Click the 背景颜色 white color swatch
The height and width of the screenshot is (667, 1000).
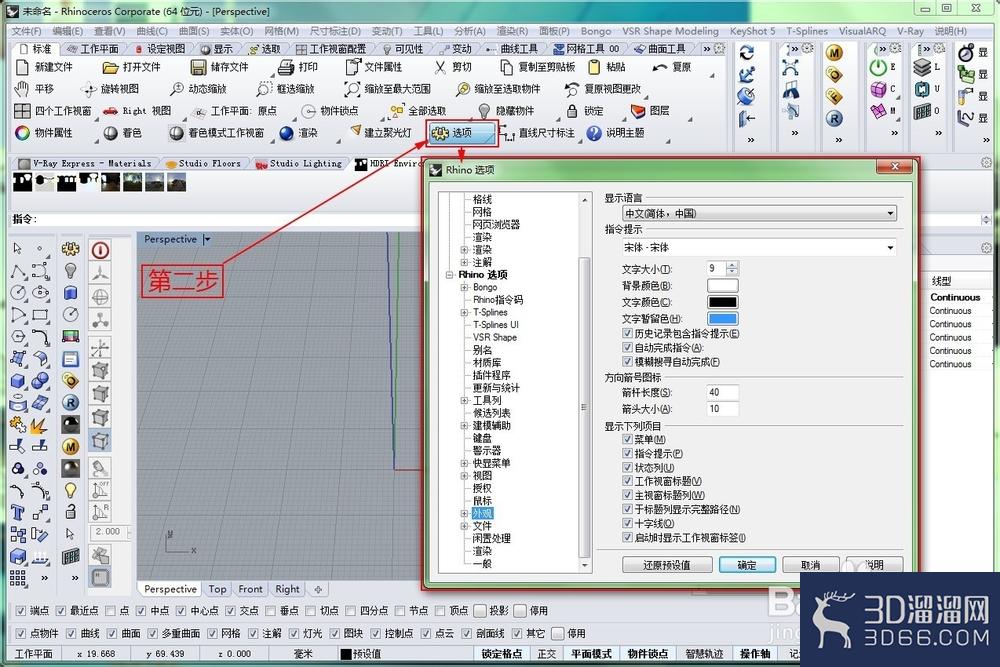point(723,286)
